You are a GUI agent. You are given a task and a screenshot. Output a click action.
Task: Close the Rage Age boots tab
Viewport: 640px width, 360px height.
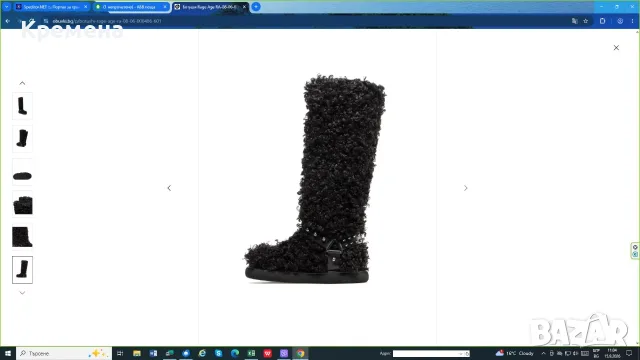244,7
